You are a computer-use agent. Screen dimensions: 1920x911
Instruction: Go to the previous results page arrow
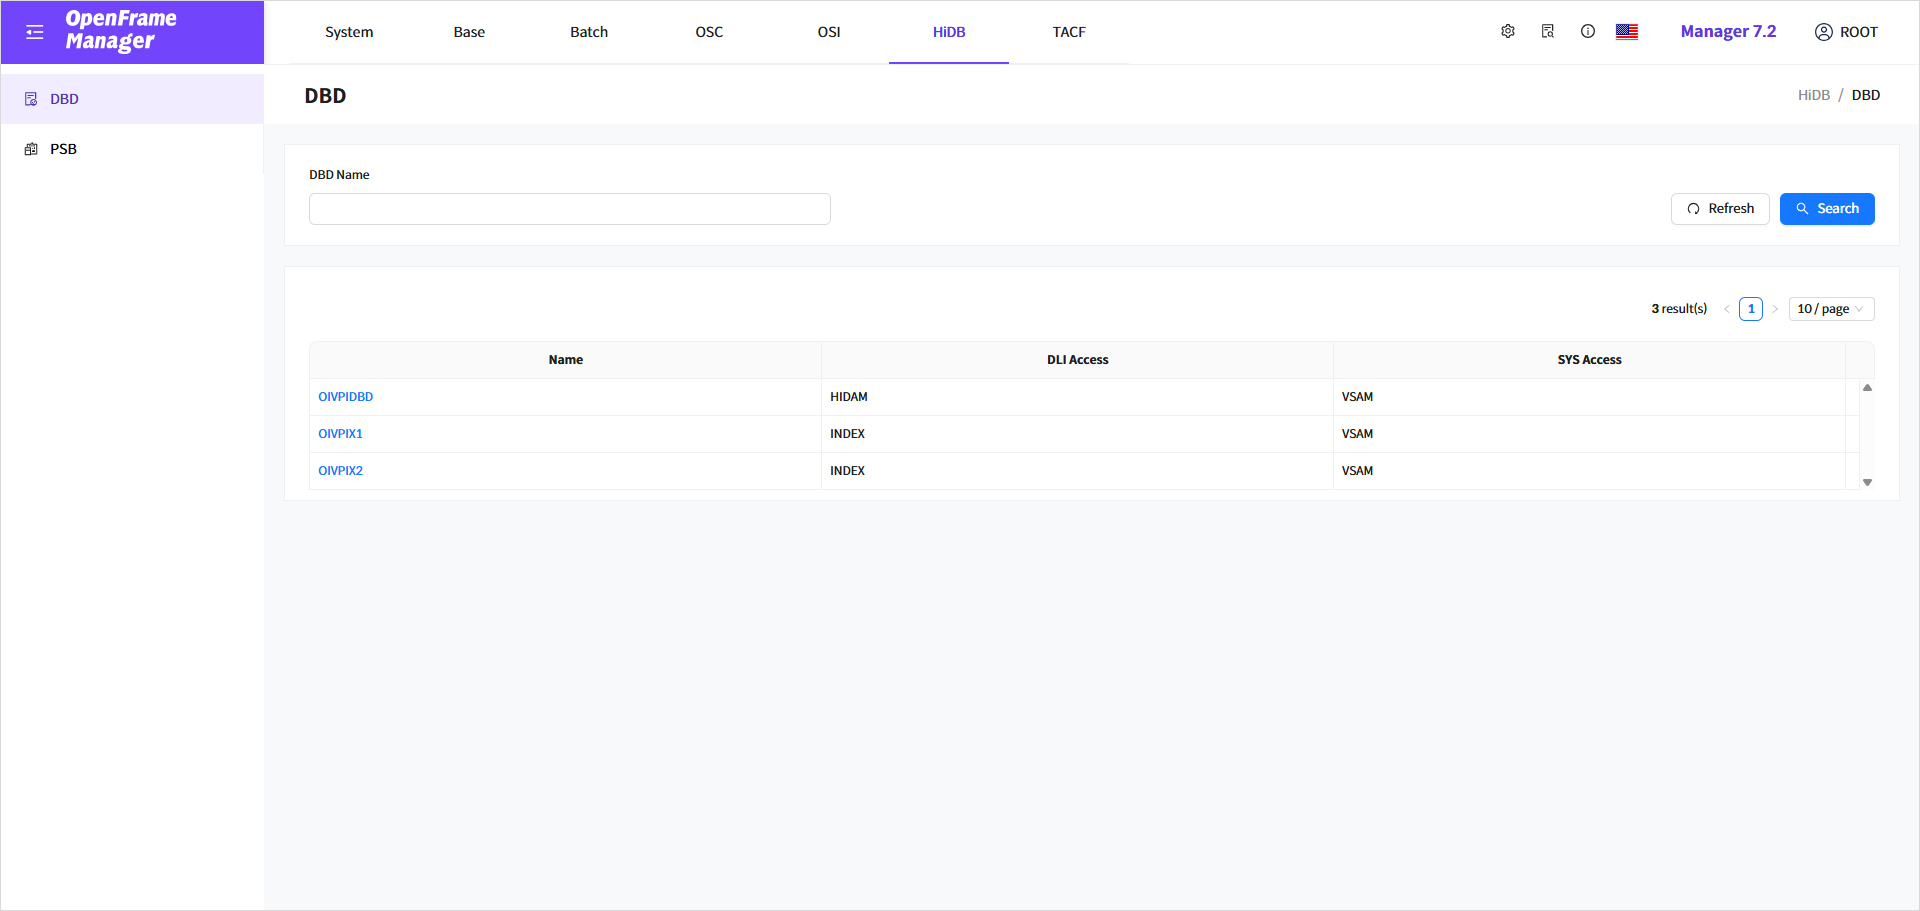coord(1727,309)
